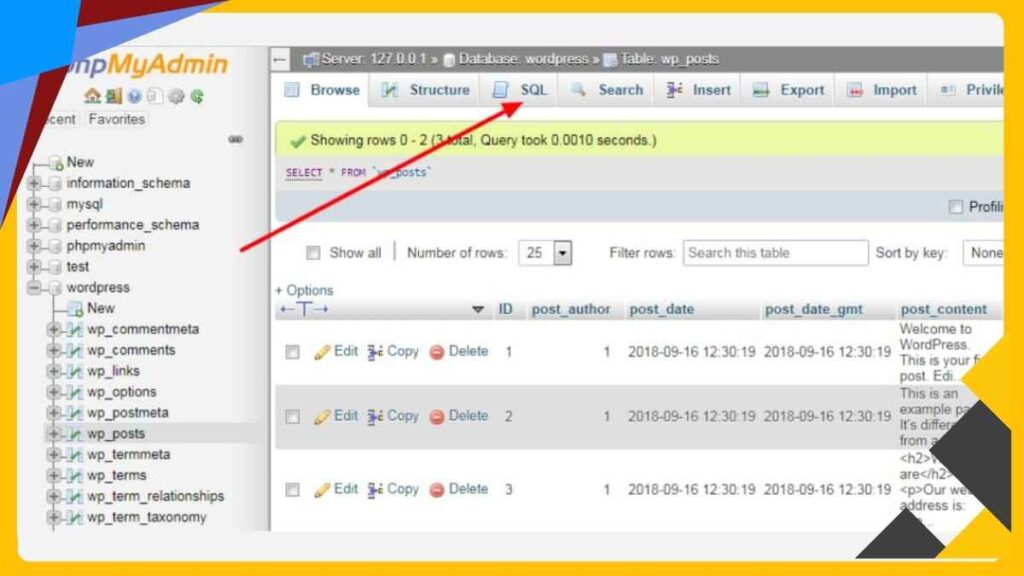Click the Import tab icon
Image resolution: width=1024 pixels, height=576 pixels.
point(856,90)
